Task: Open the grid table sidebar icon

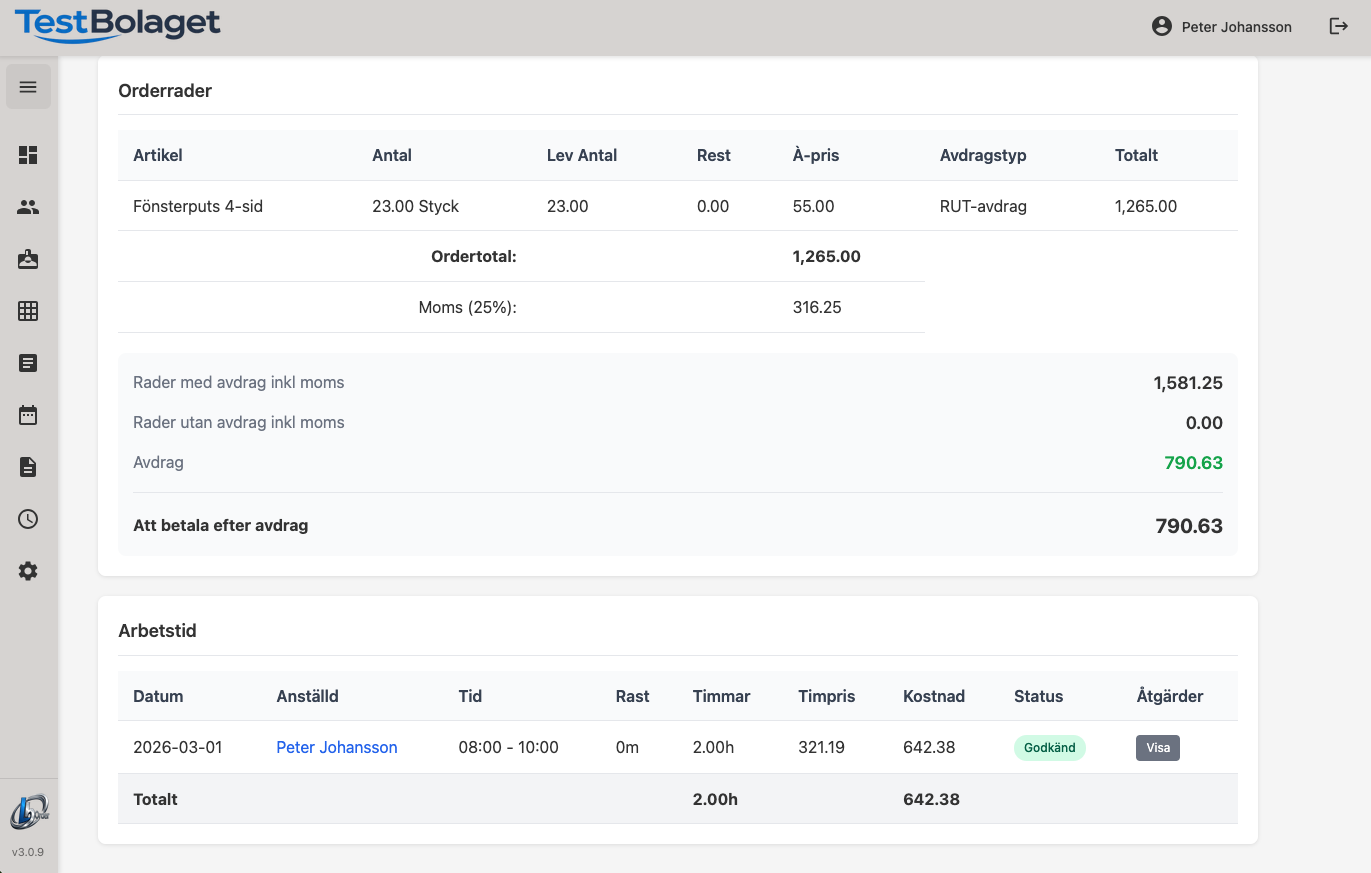Action: 28,311
